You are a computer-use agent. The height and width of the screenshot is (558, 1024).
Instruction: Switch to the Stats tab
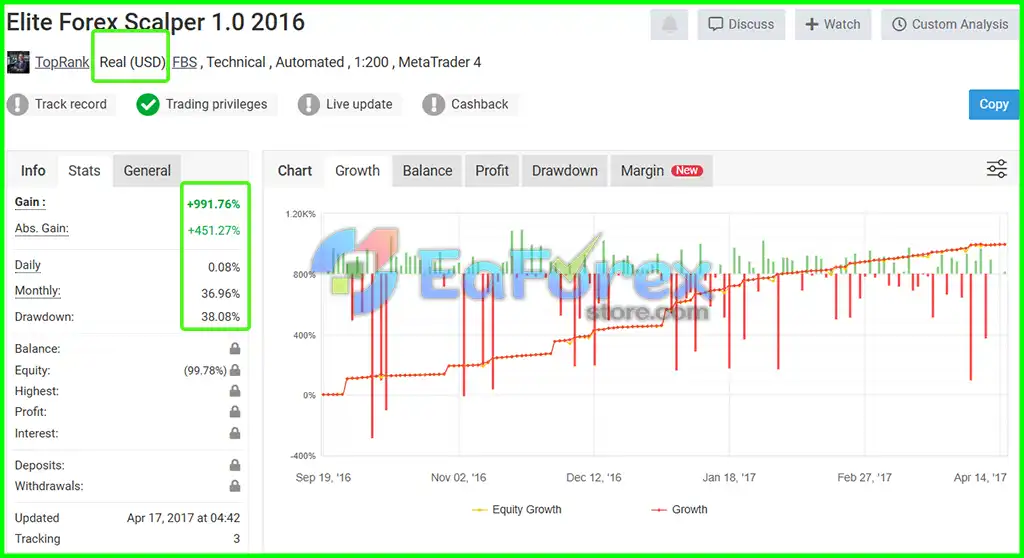tap(84, 171)
